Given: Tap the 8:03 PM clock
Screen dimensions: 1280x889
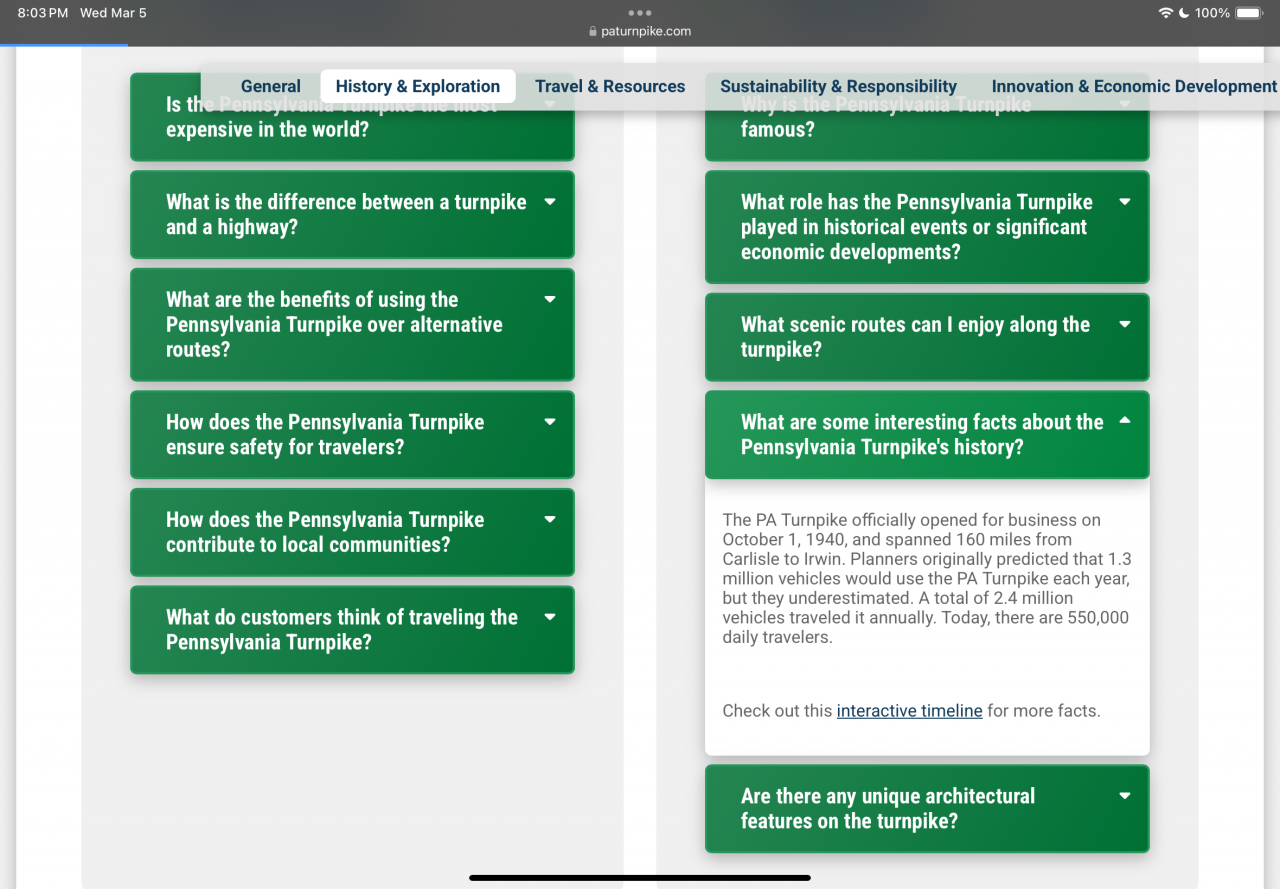Looking at the screenshot, I should [x=42, y=13].
